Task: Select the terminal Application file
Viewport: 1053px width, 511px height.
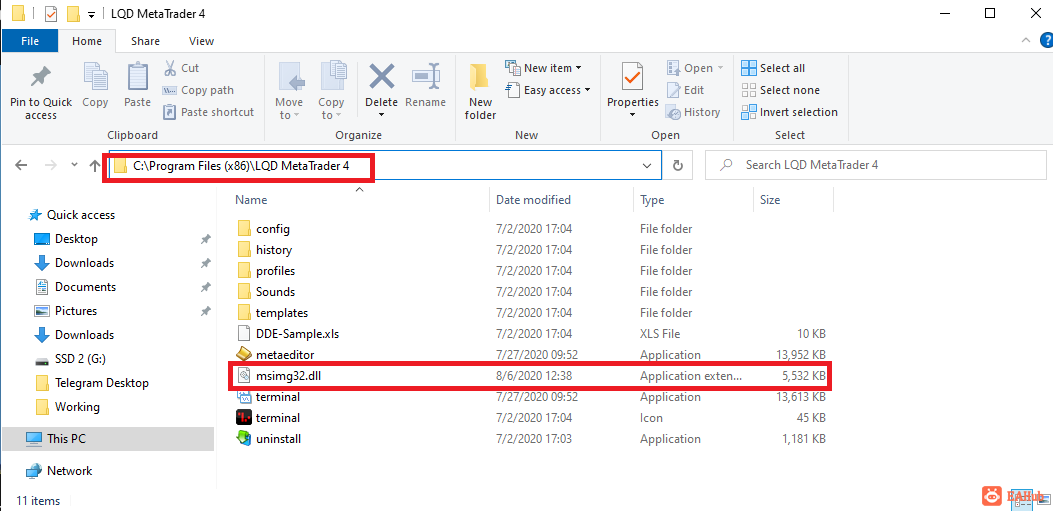Action: [x=531, y=397]
